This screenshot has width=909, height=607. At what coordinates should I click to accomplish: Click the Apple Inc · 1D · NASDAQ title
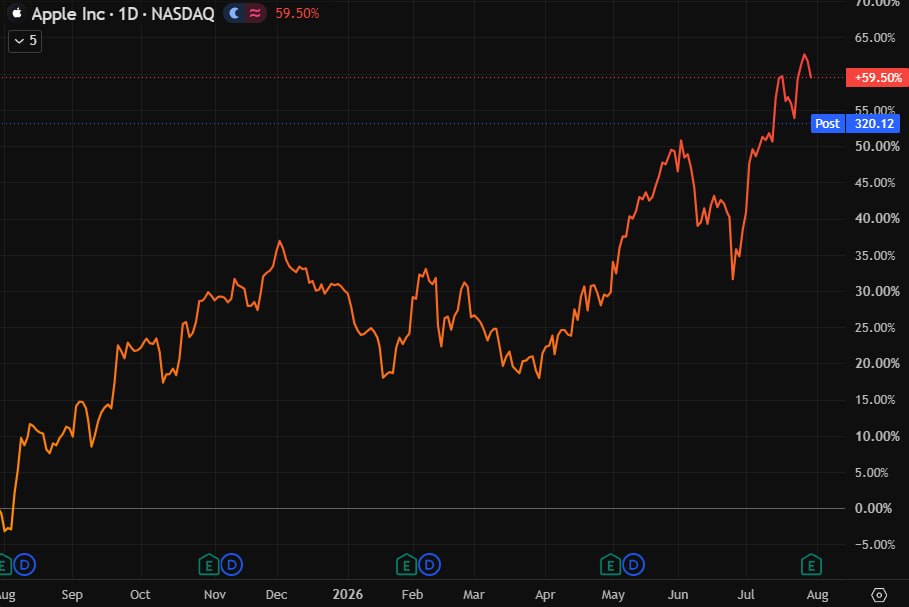tap(123, 13)
